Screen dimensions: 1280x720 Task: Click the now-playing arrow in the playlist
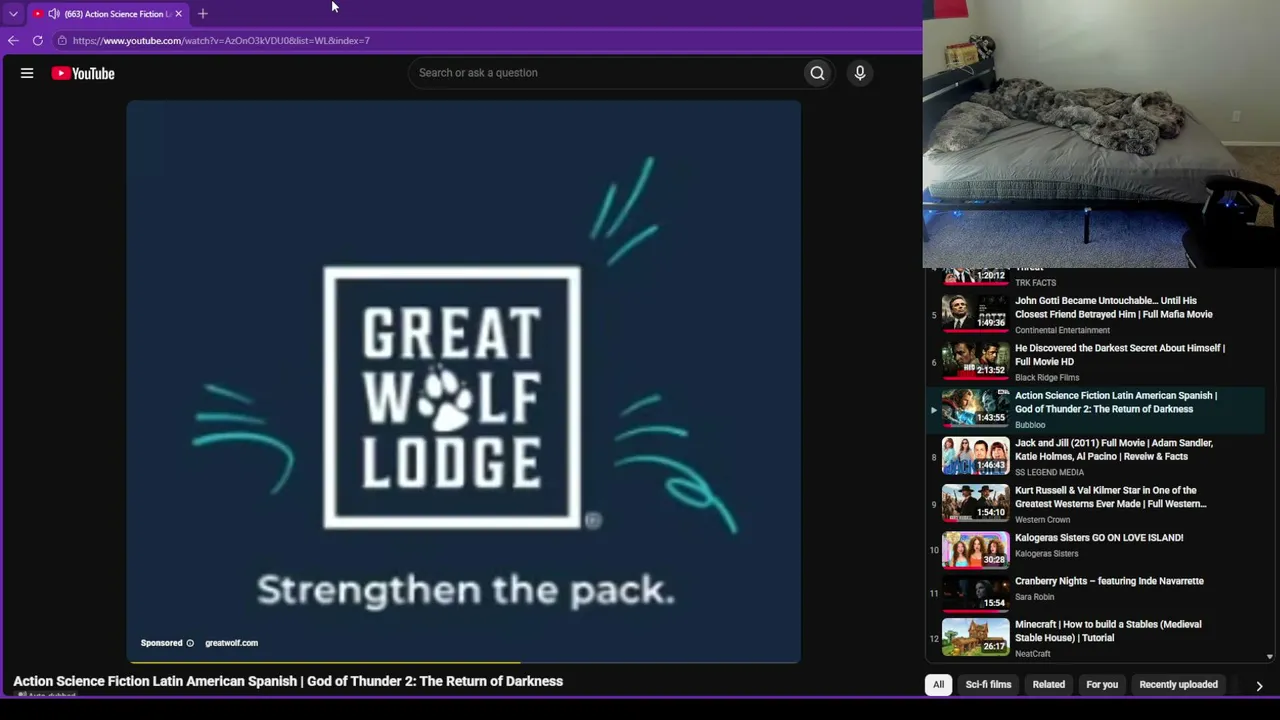[934, 410]
